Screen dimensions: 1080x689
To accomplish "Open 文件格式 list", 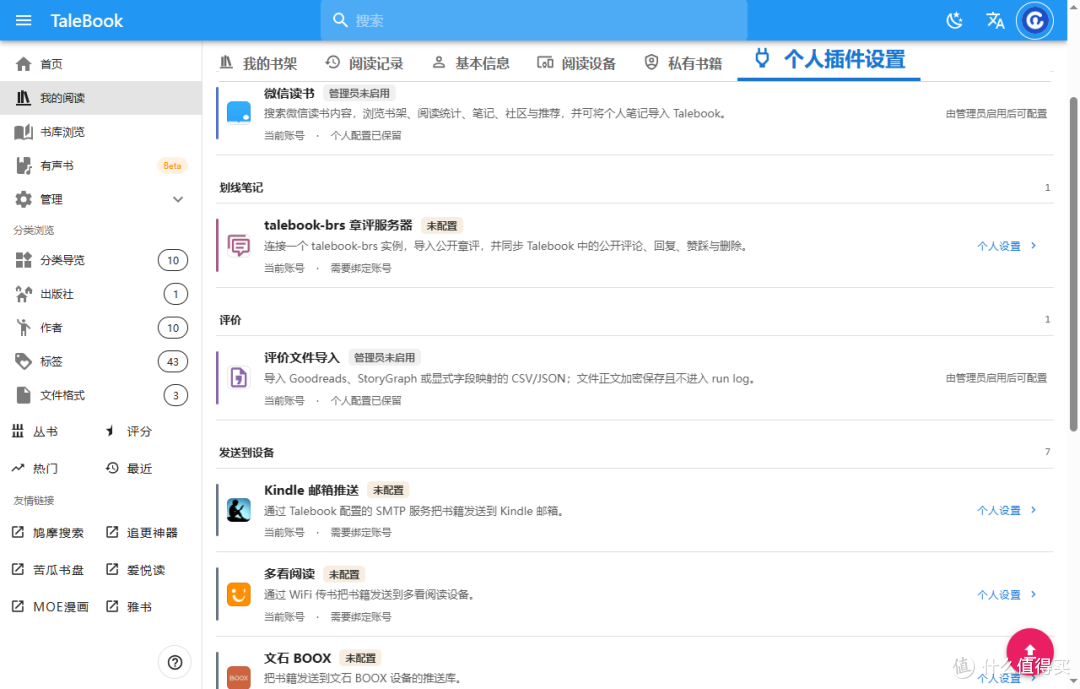I will click(x=101, y=395).
